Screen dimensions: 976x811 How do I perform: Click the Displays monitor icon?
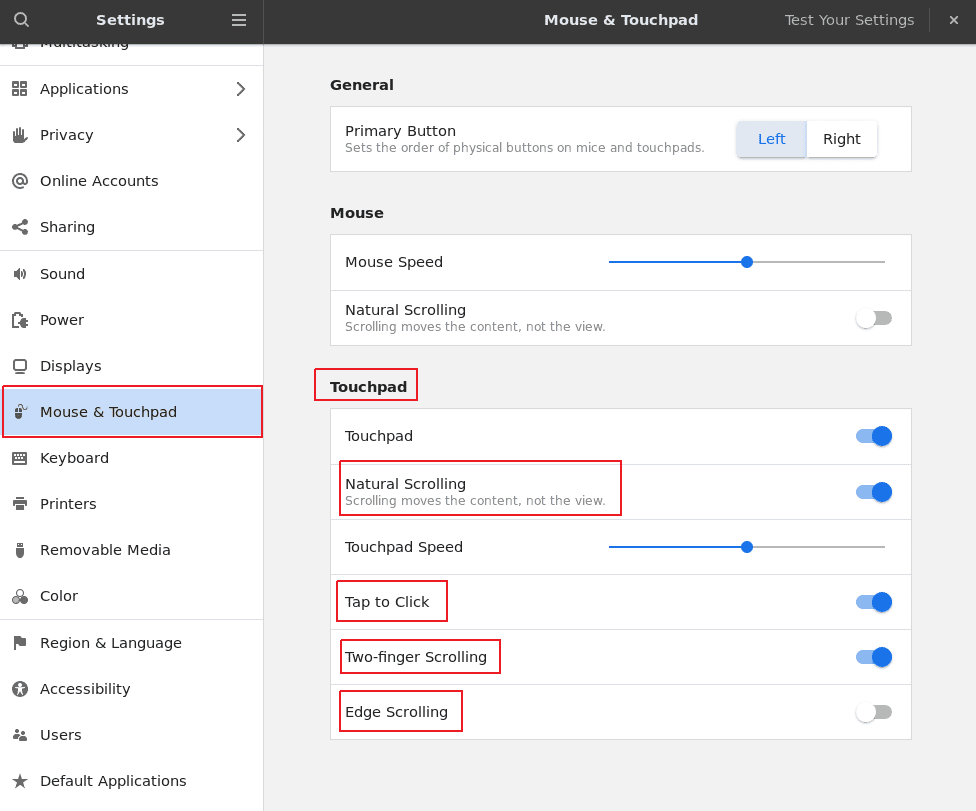[x=19, y=366]
